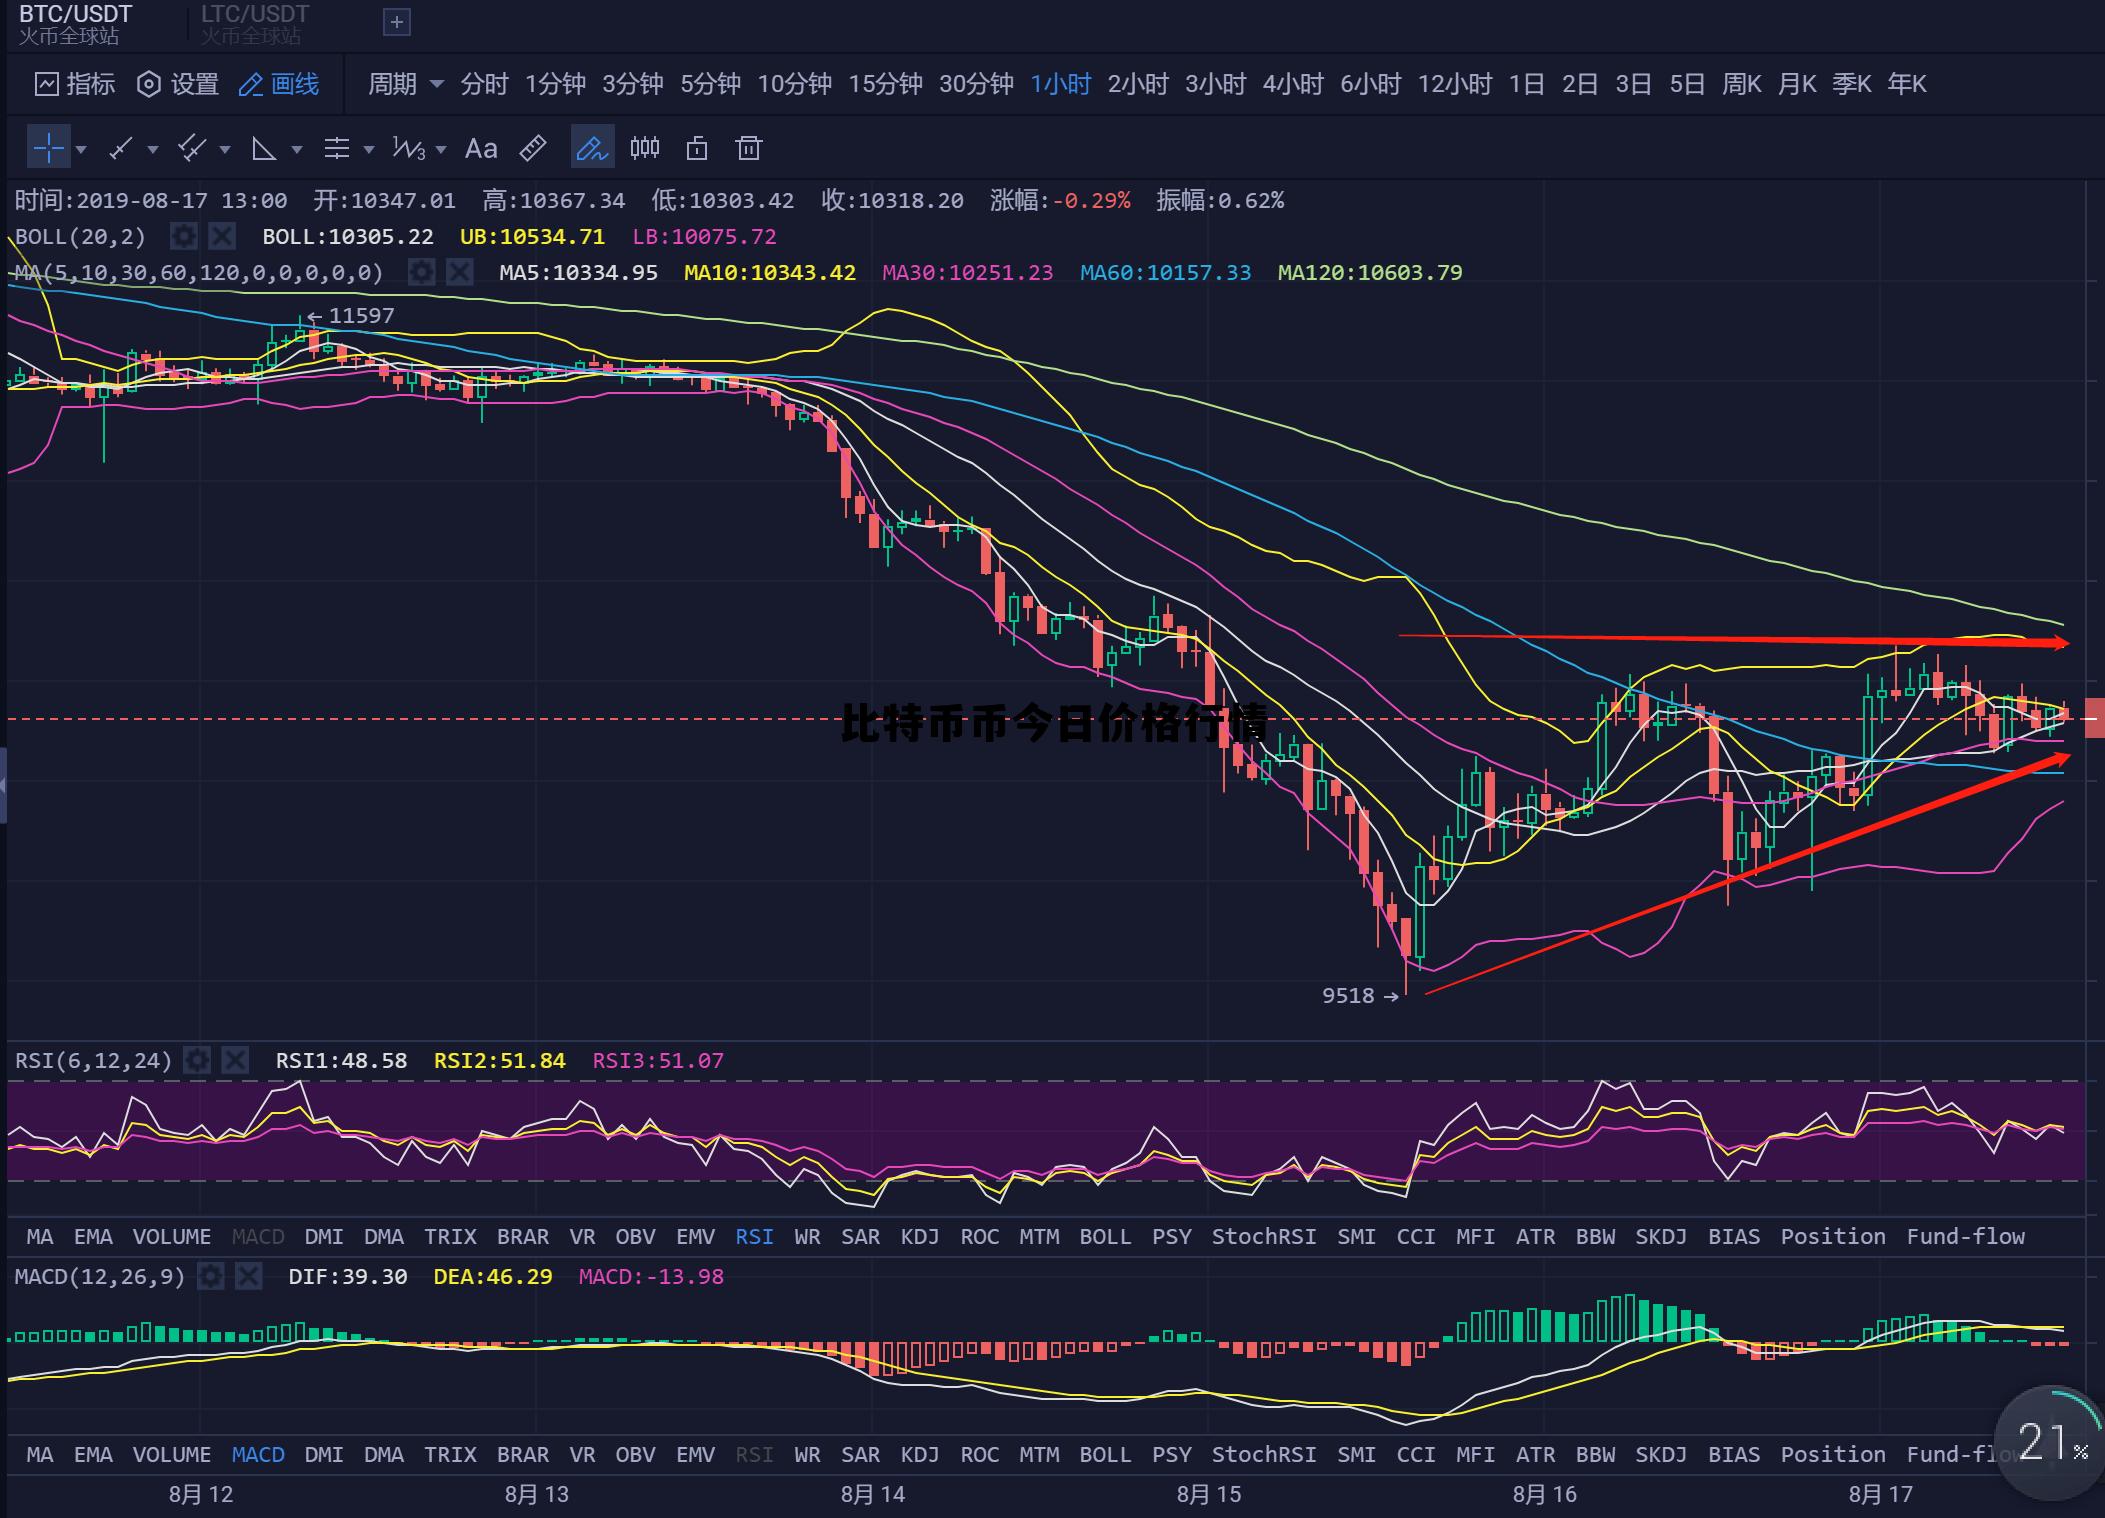Expand parallel channel tool dropdown arrow
Screen dimensions: 2105x1518
pos(225,150)
